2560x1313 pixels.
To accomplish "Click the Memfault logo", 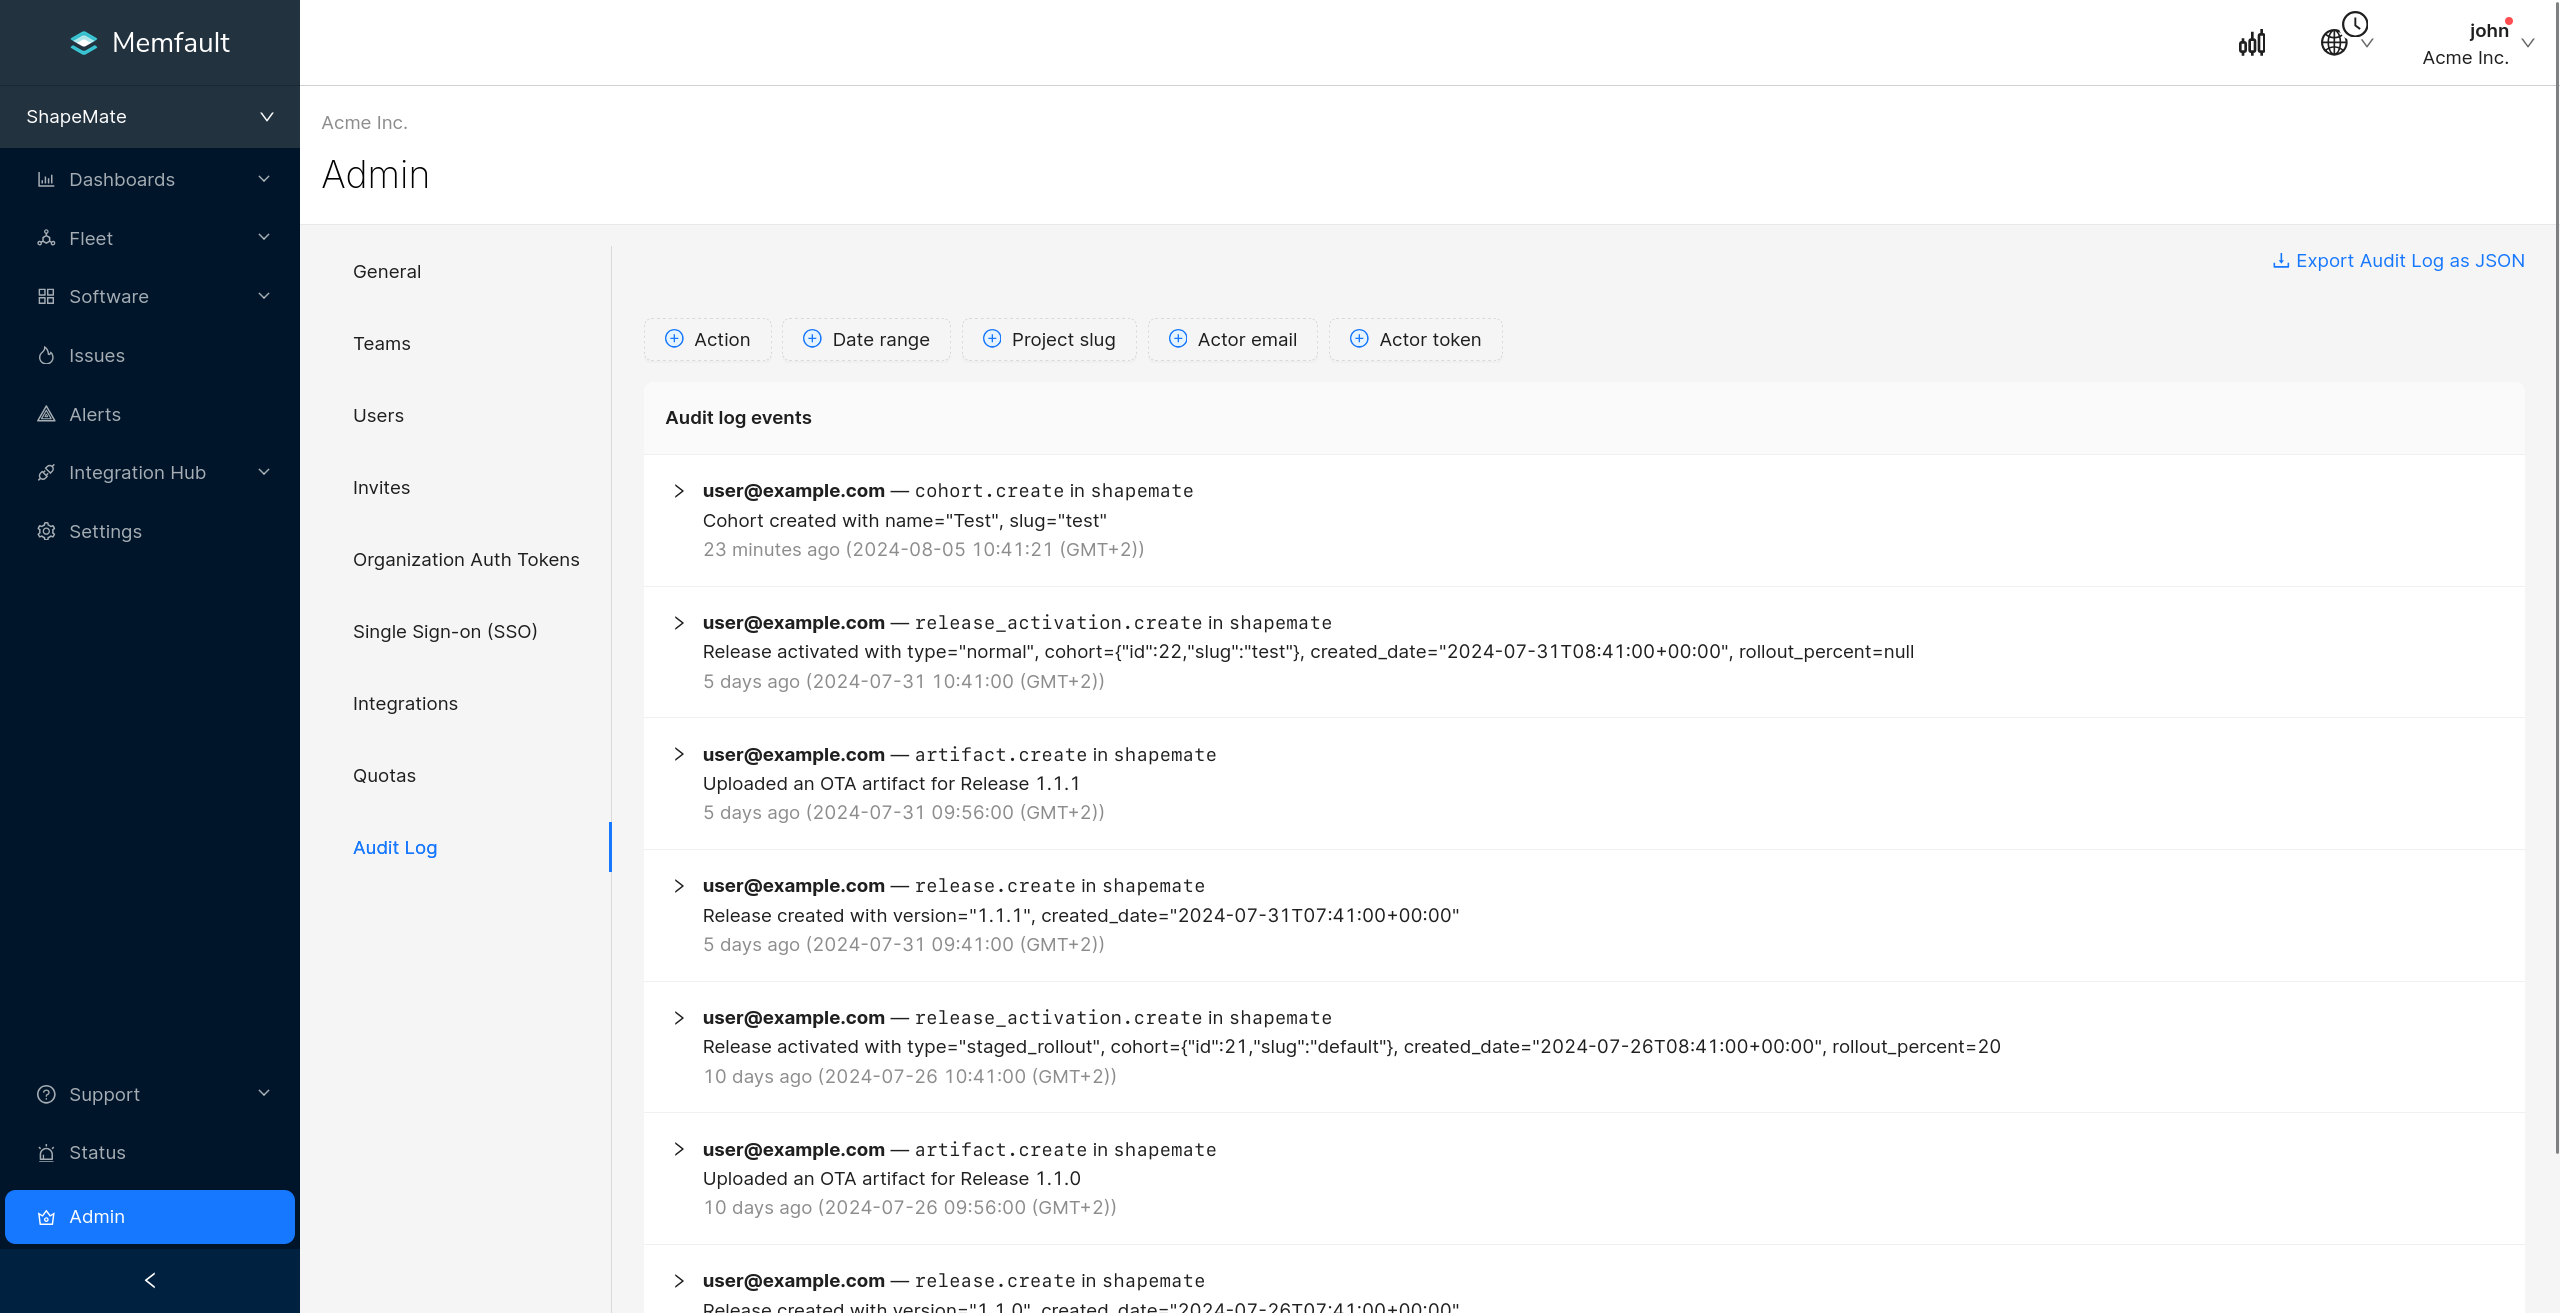I will 148,42.
